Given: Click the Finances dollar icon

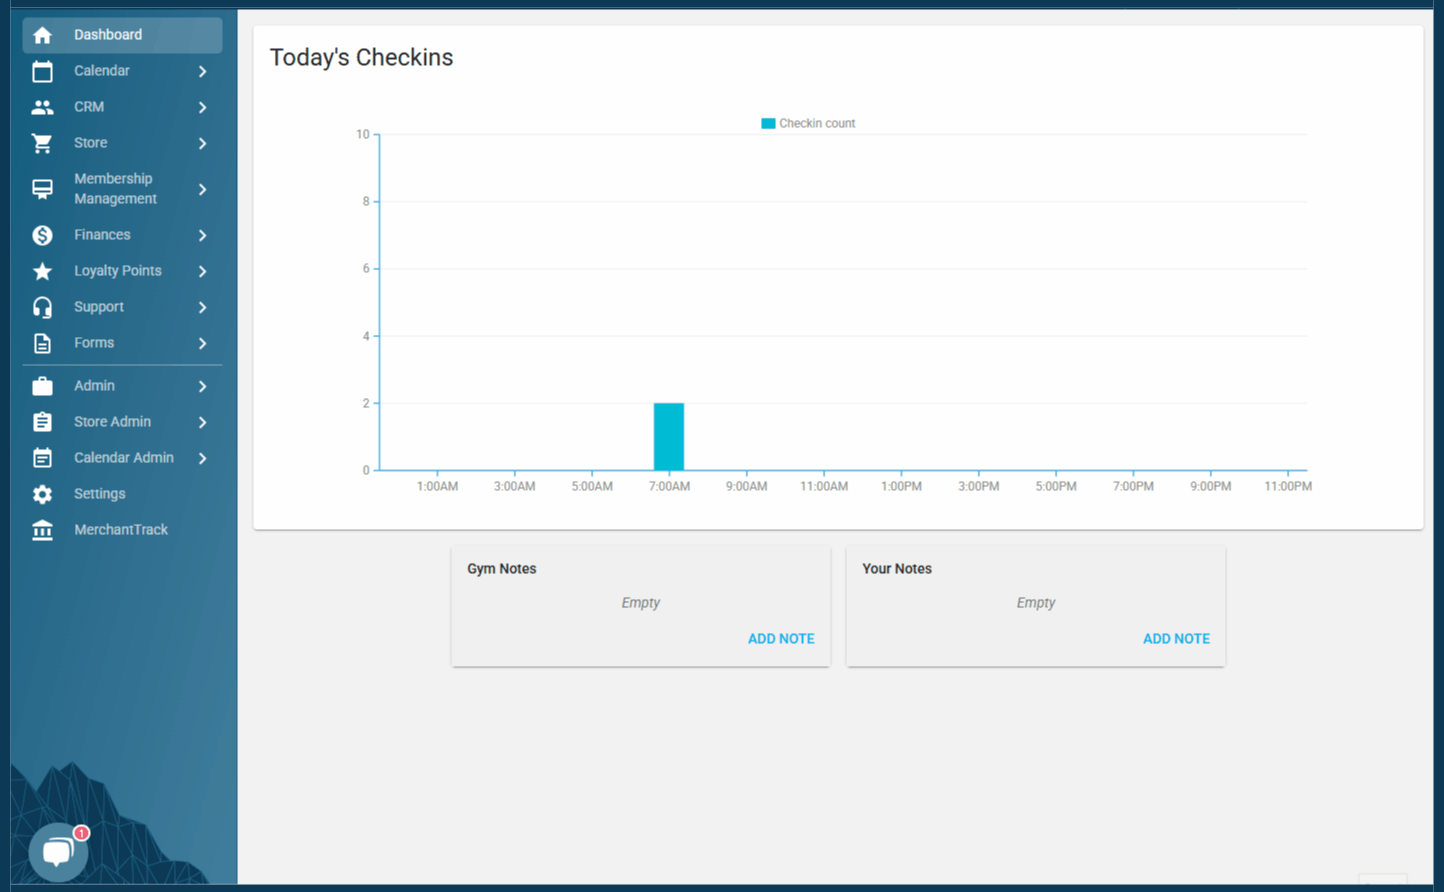Looking at the screenshot, I should click(x=42, y=235).
